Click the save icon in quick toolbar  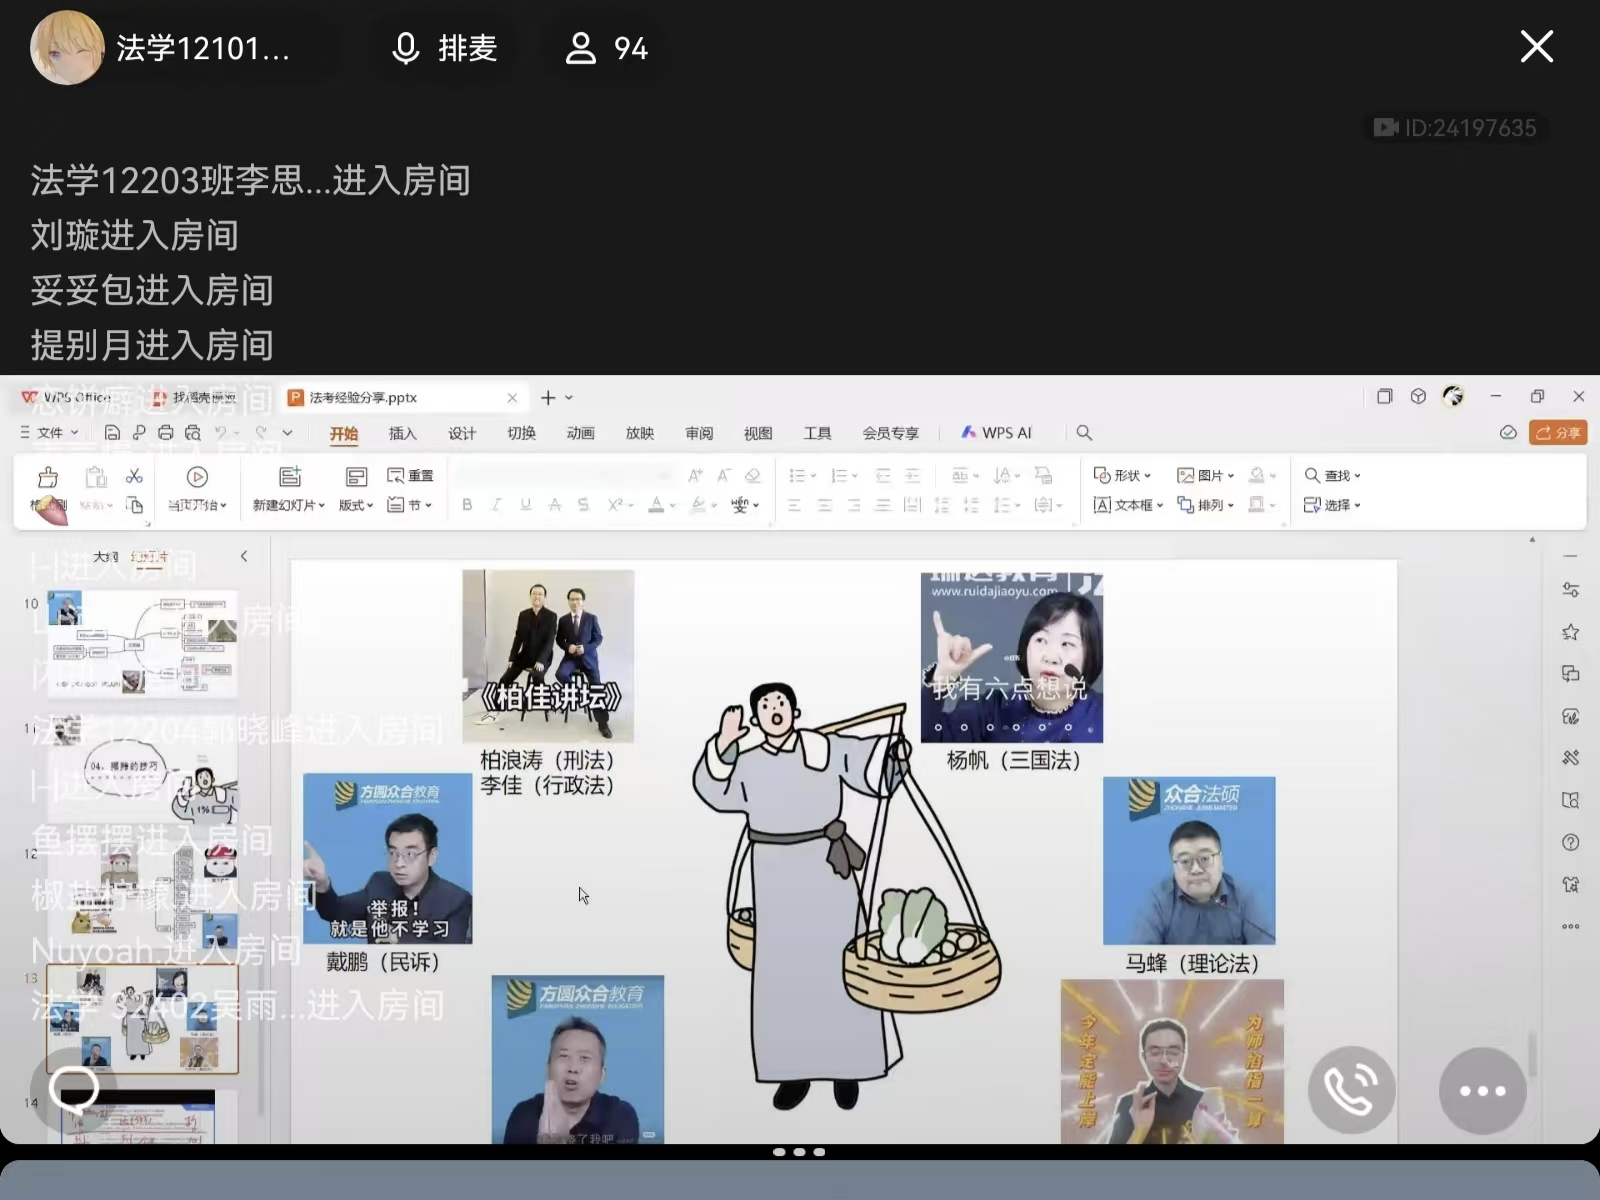pos(112,433)
